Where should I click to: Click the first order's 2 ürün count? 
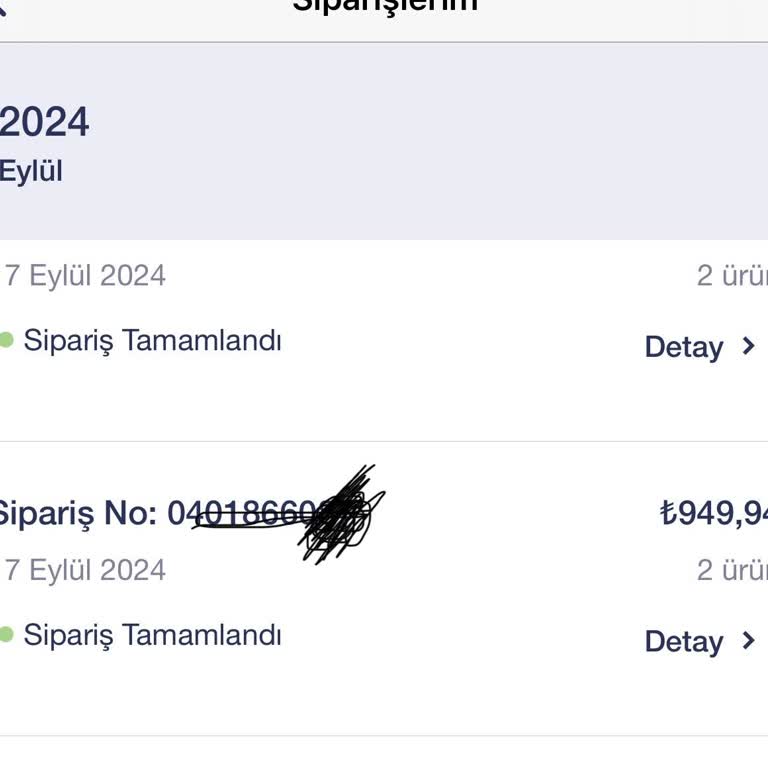(731, 276)
